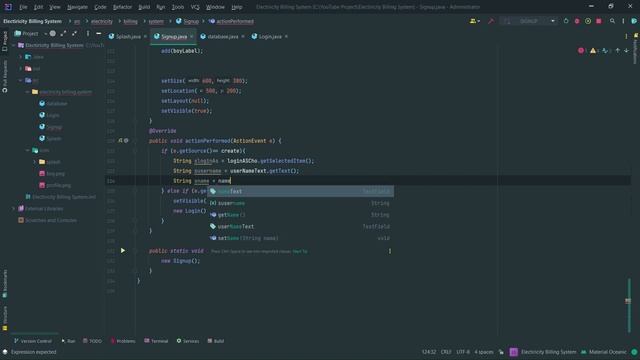Expand the out folder in project tree
Image resolution: width=640 pixels, height=360 pixels.
(20, 69)
